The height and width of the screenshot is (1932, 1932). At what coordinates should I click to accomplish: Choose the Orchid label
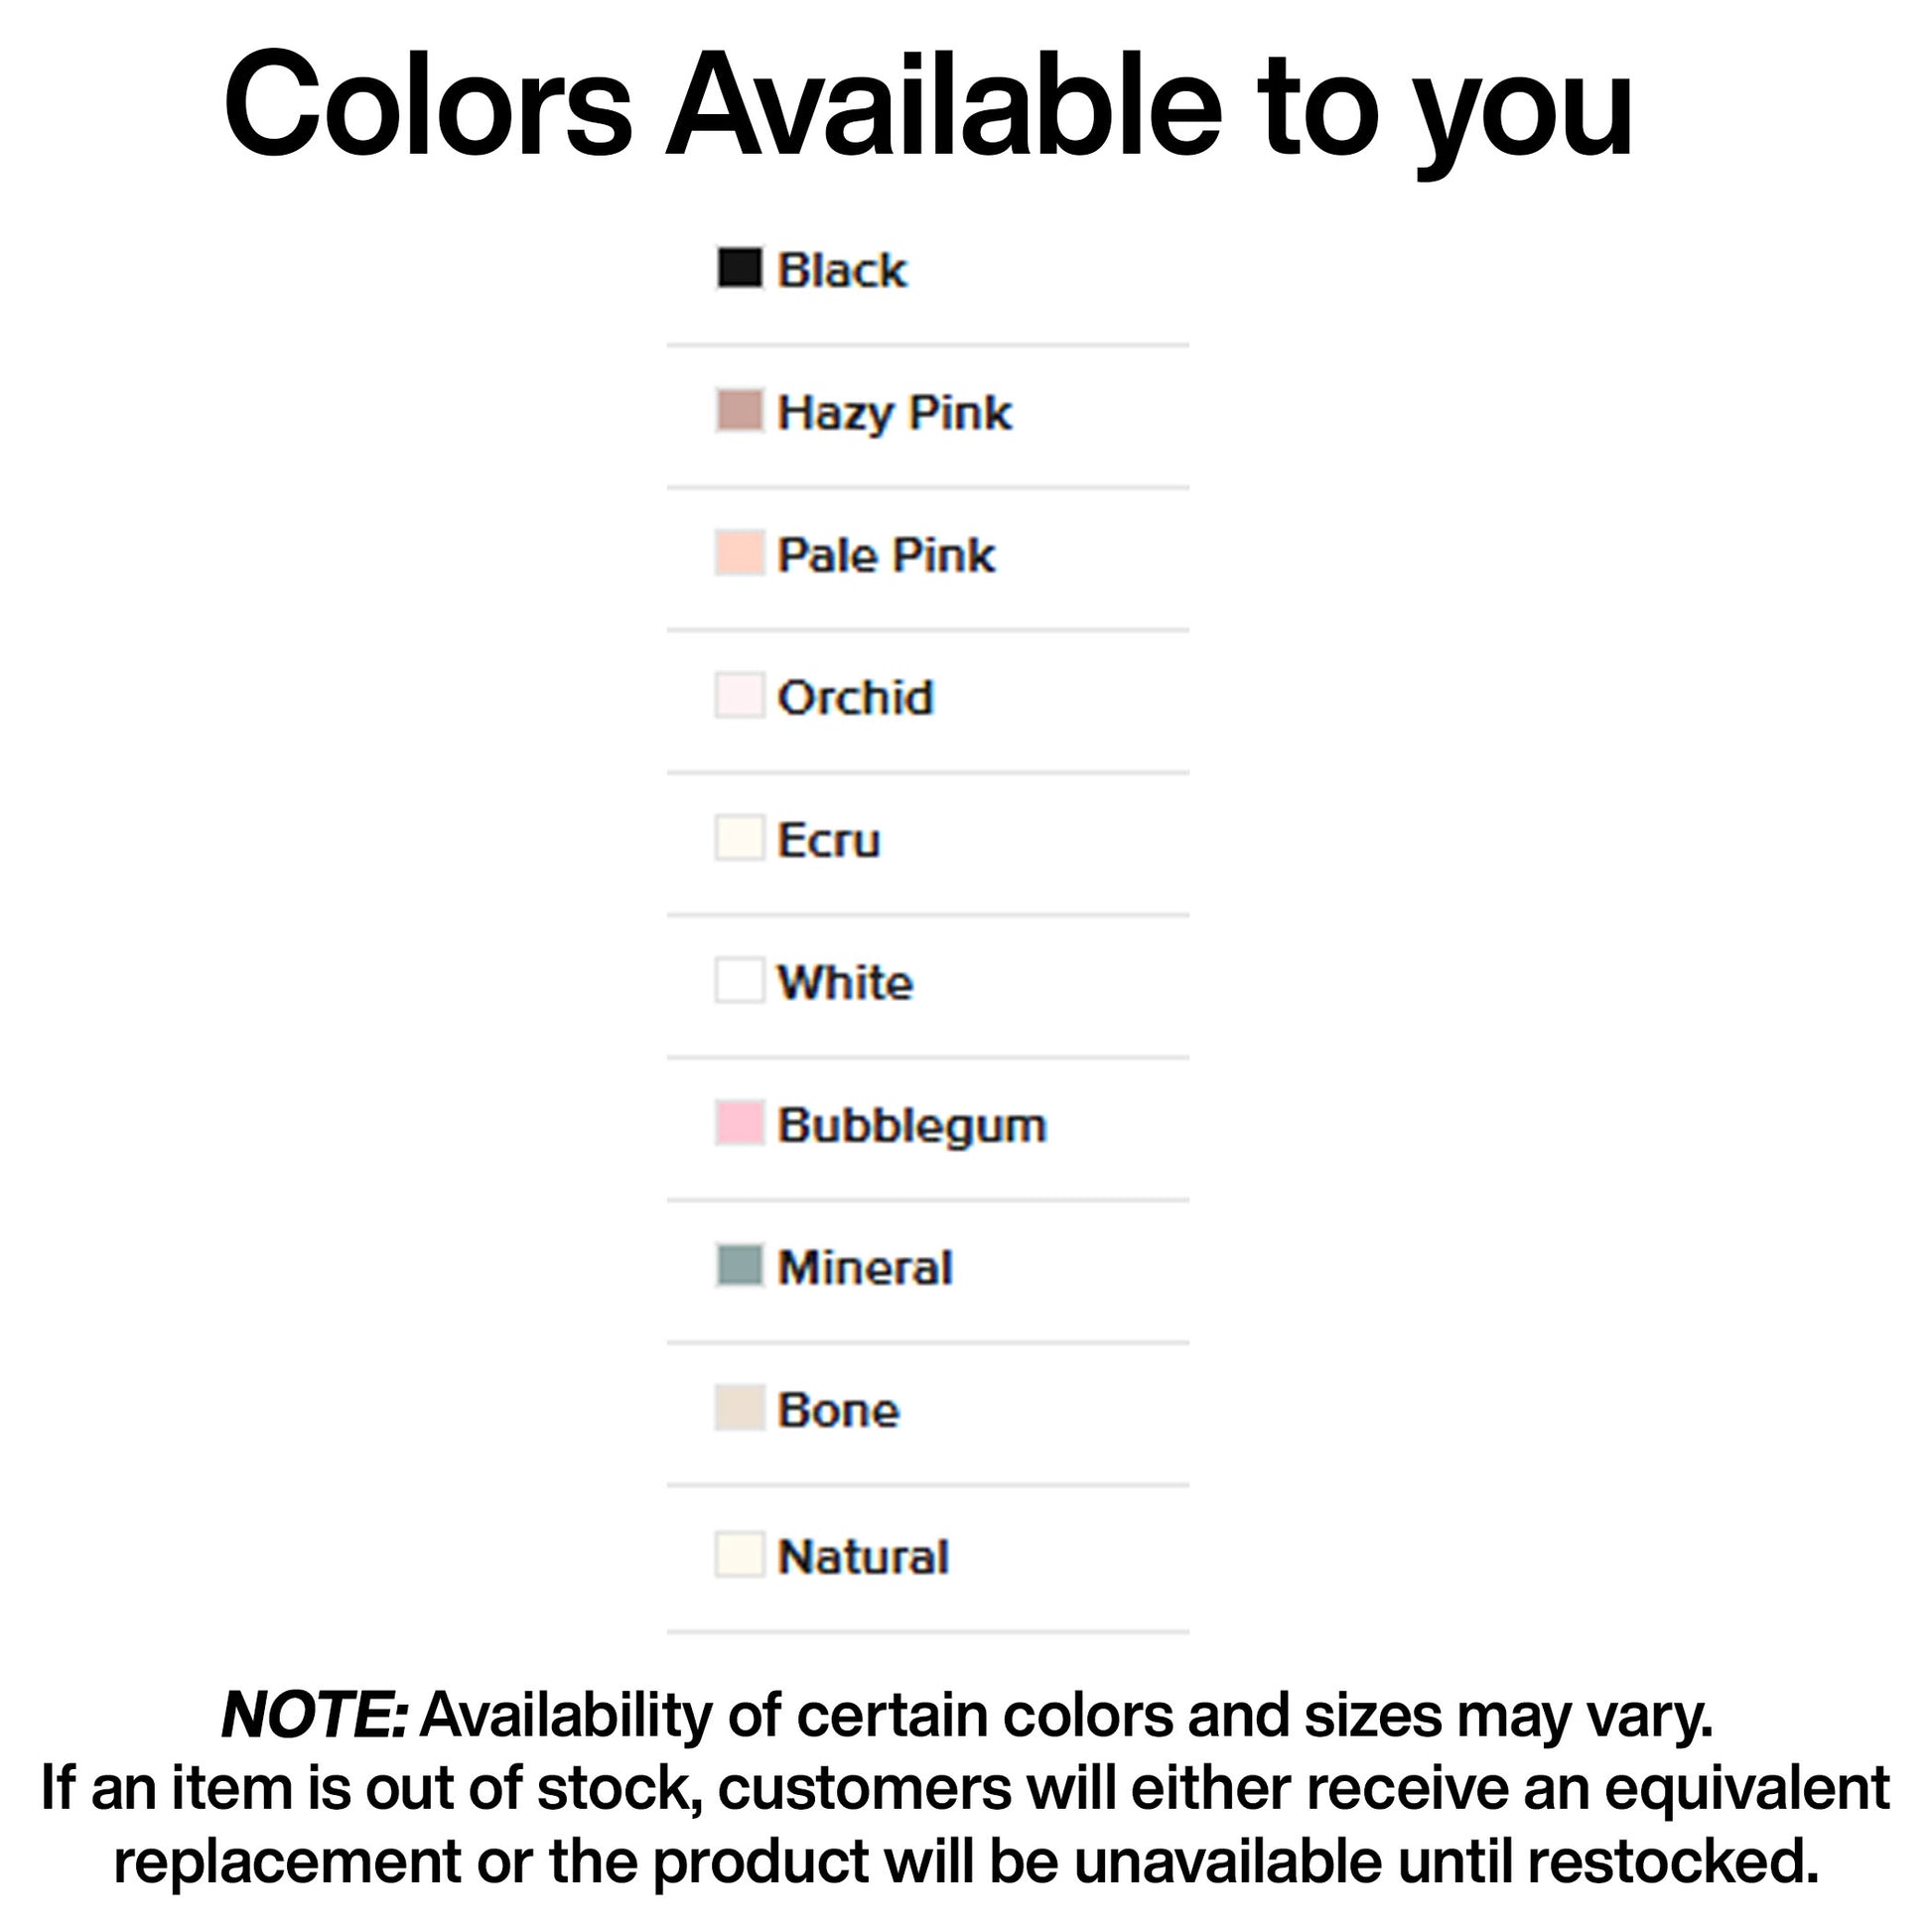tap(855, 697)
